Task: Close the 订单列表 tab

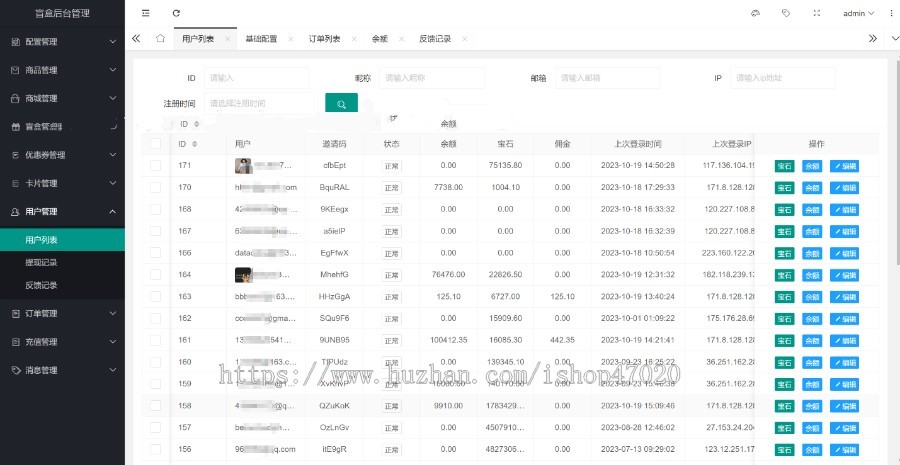Action: [354, 39]
